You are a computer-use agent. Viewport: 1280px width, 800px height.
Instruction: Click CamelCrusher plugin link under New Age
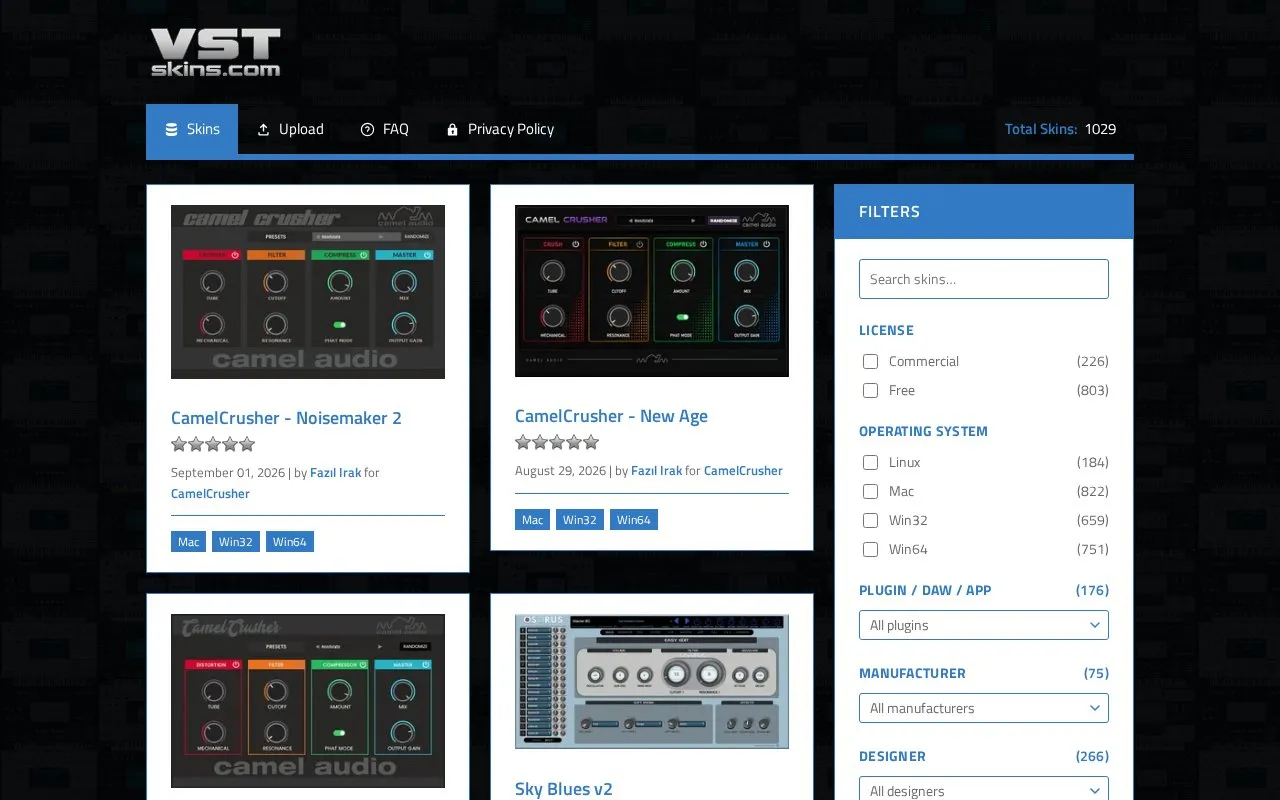(x=743, y=470)
